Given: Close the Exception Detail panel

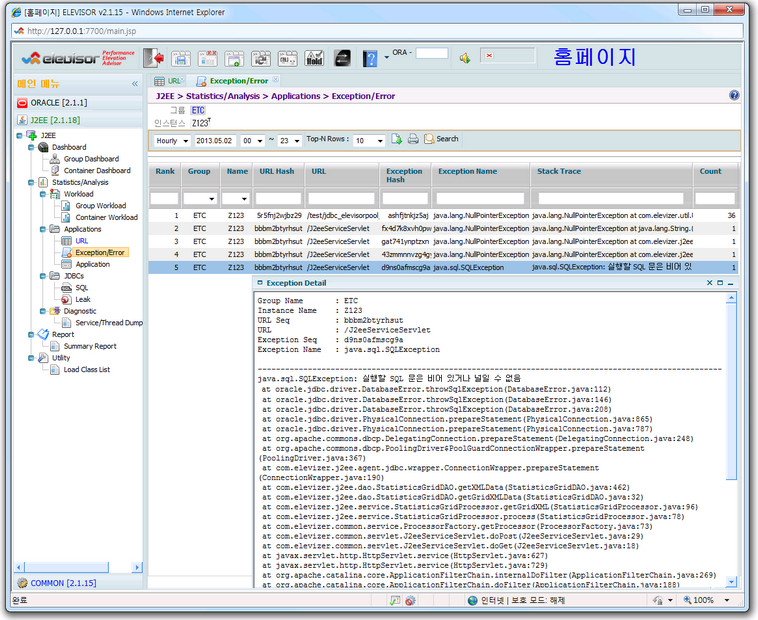Looking at the screenshot, I should coord(709,283).
